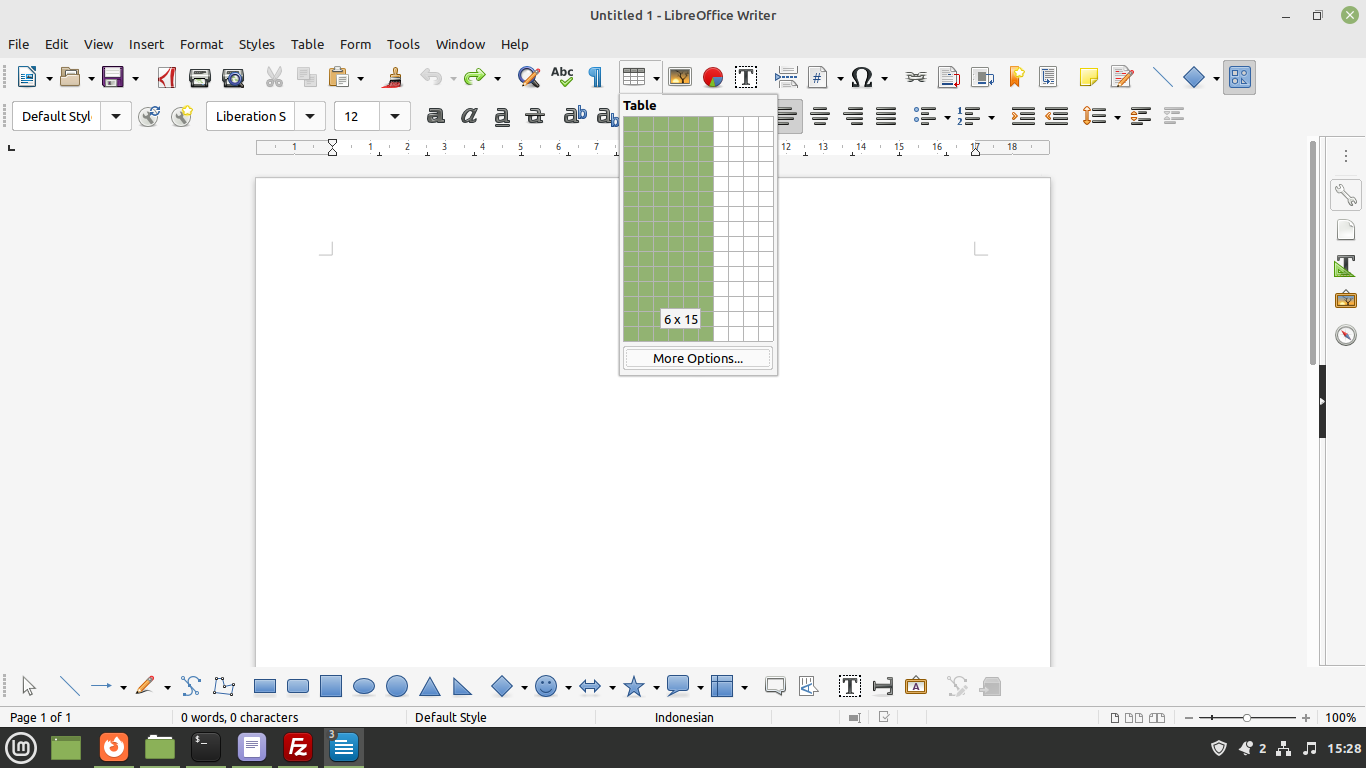Screen dimensions: 1366x768
Task: Toggle Track Changes recording icon
Action: (1122, 77)
